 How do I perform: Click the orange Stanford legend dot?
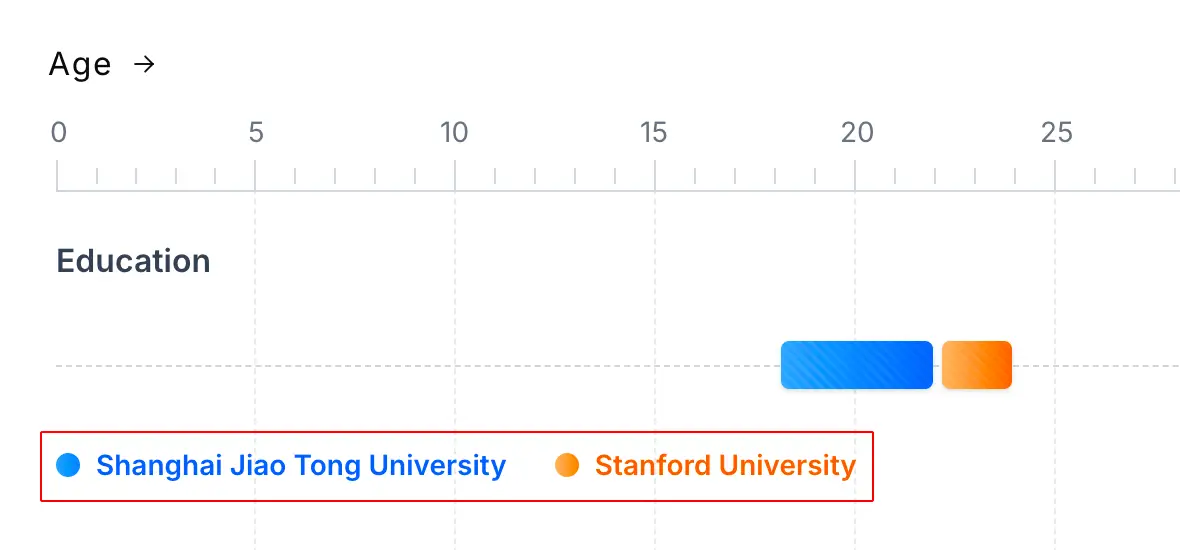567,465
